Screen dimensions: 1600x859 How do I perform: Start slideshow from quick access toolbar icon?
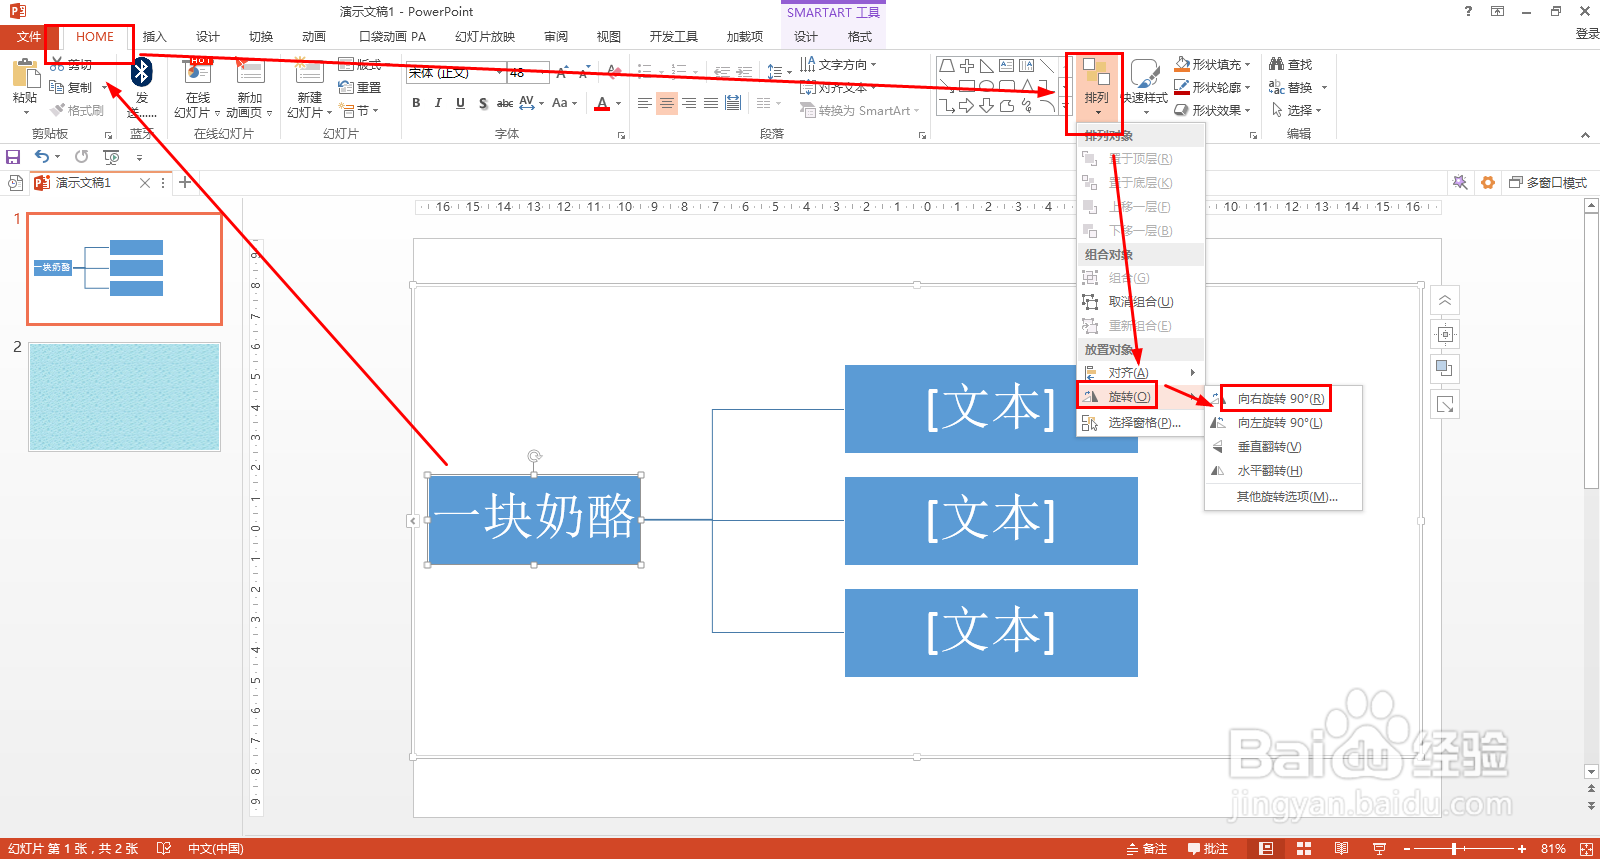click(111, 157)
